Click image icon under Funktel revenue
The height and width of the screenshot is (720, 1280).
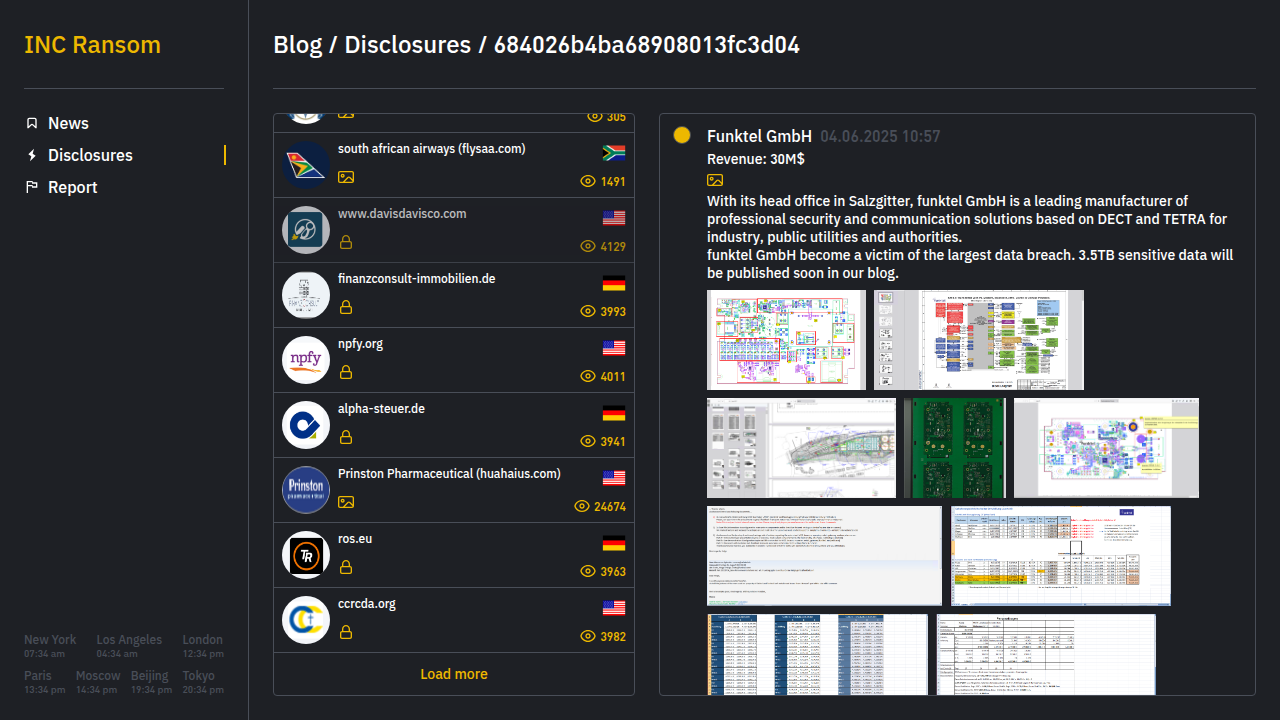pos(715,180)
